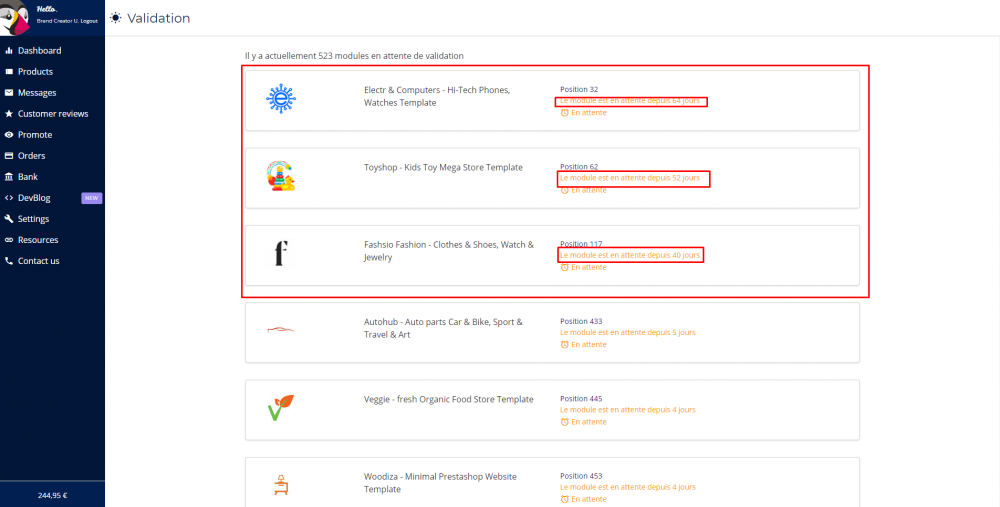Open the Resources menu item
The image size is (1000, 507).
coord(38,240)
